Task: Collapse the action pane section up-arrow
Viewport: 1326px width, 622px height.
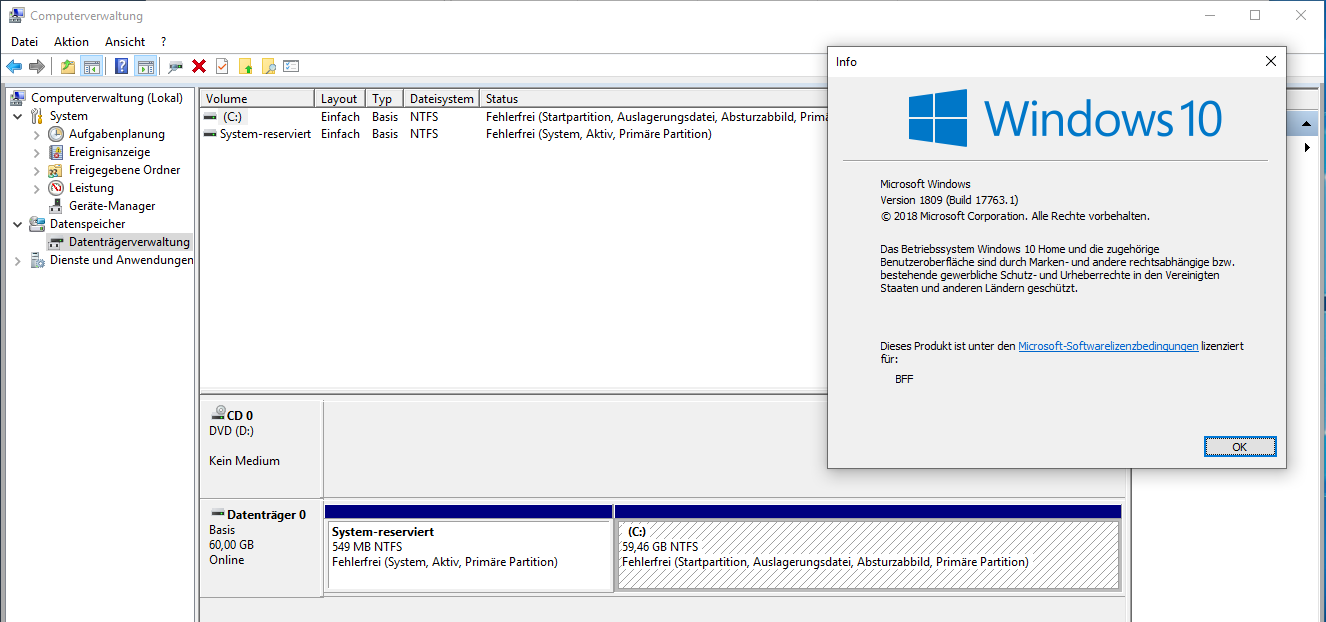Action: (1306, 124)
